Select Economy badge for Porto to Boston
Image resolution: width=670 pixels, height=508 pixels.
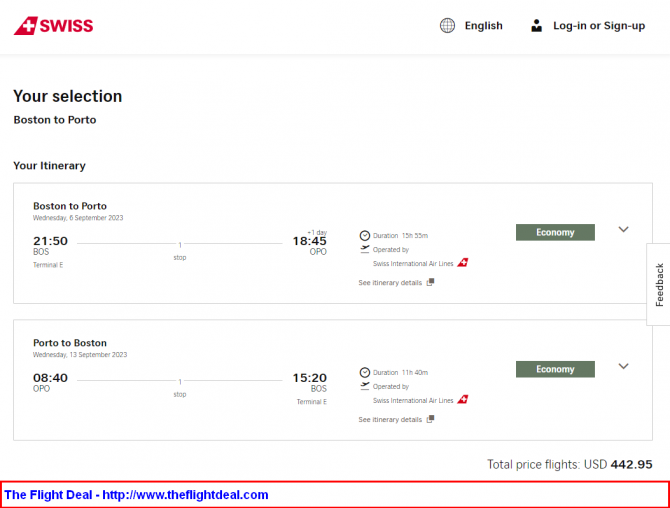[x=555, y=369]
